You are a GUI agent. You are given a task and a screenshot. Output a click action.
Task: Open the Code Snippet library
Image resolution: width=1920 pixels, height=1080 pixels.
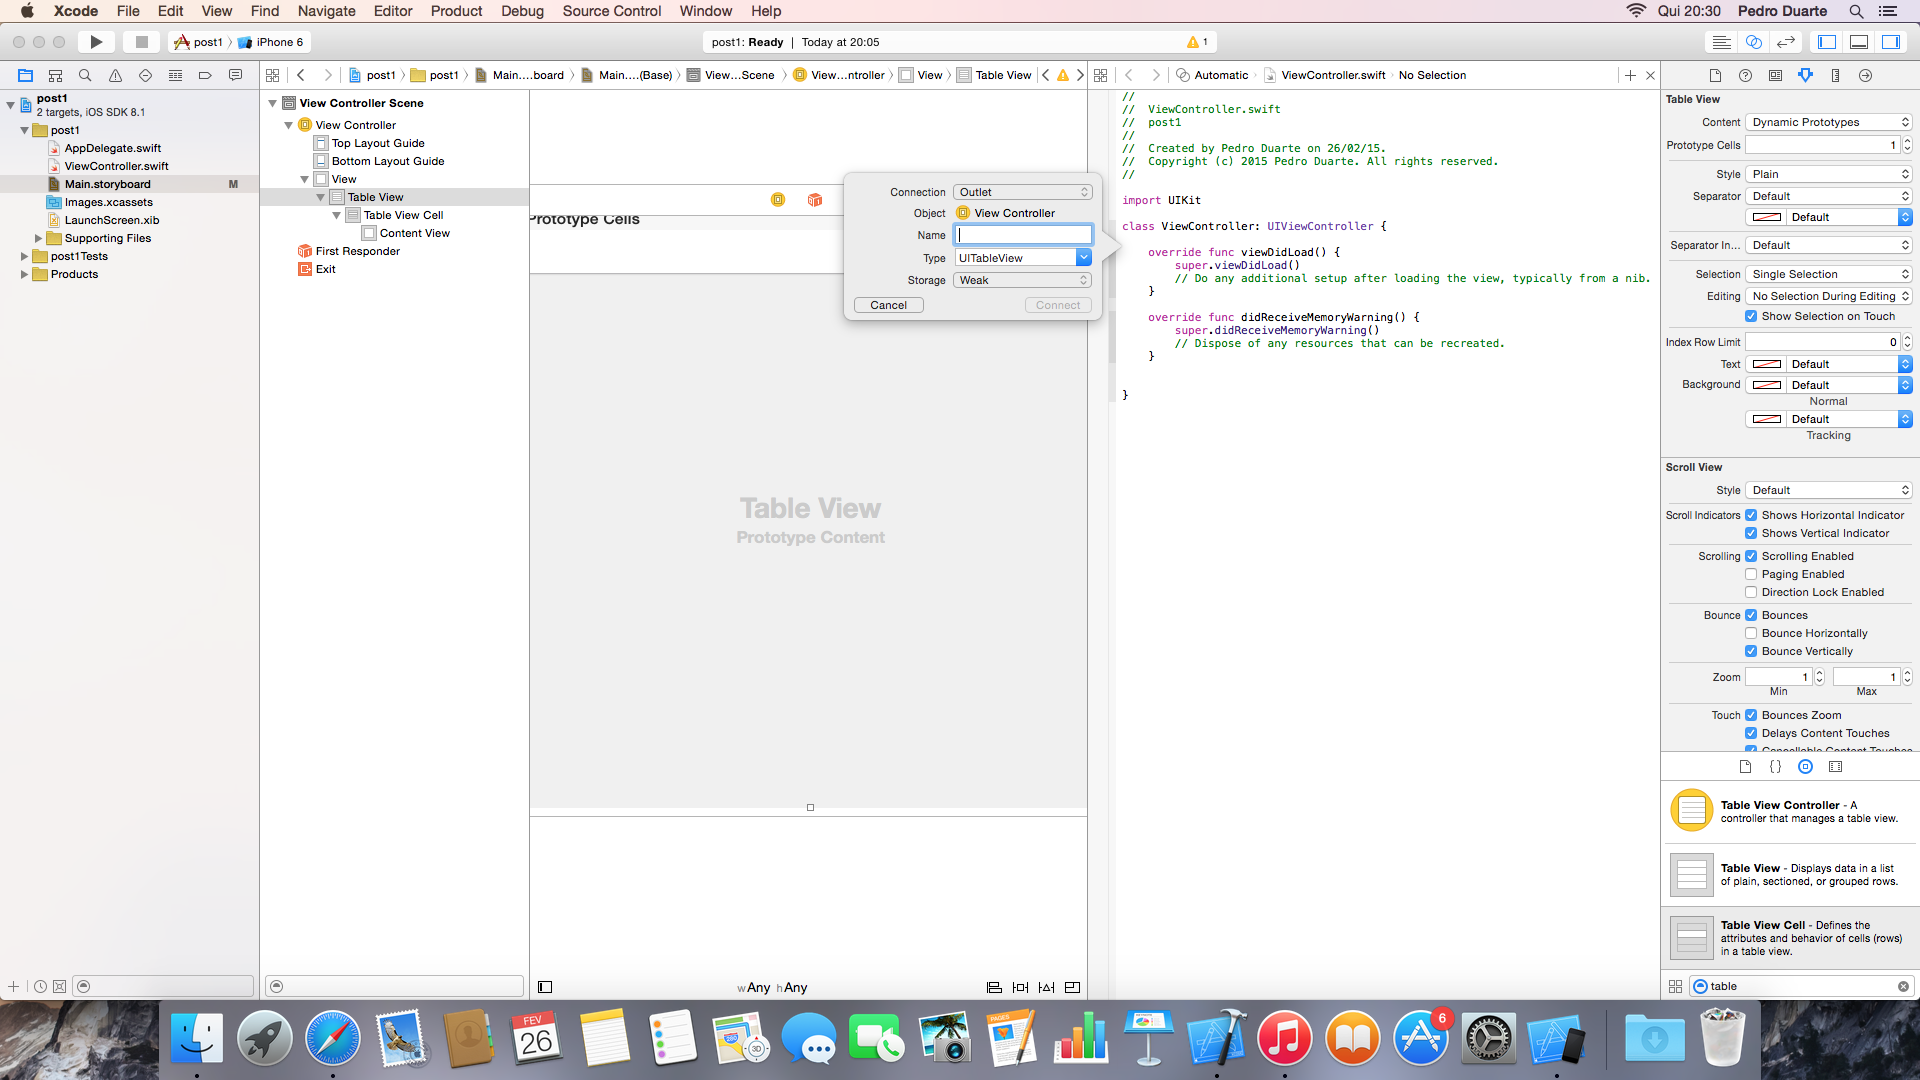pos(1775,767)
